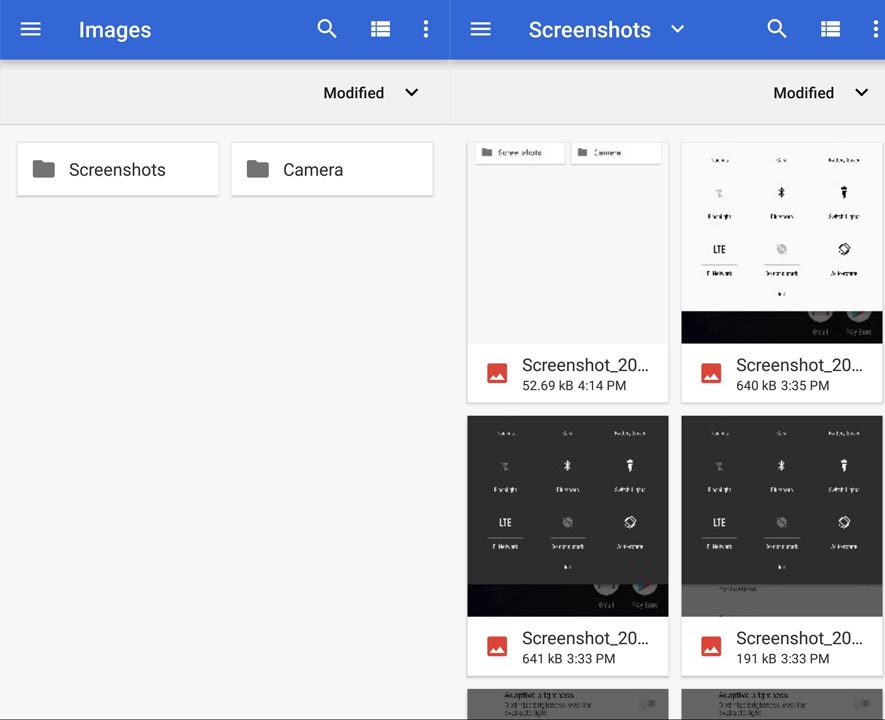This screenshot has height=720, width=885.
Task: Click the Images title text
Action: click(x=115, y=30)
